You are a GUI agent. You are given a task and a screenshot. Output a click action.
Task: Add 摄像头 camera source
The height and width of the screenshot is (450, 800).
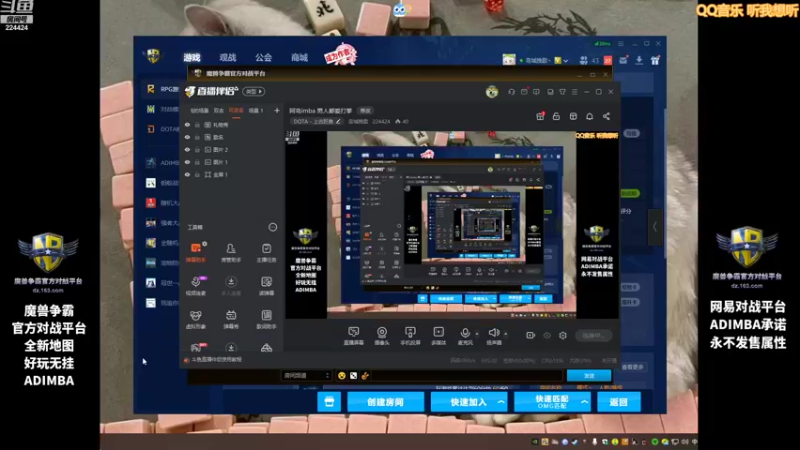click(382, 336)
